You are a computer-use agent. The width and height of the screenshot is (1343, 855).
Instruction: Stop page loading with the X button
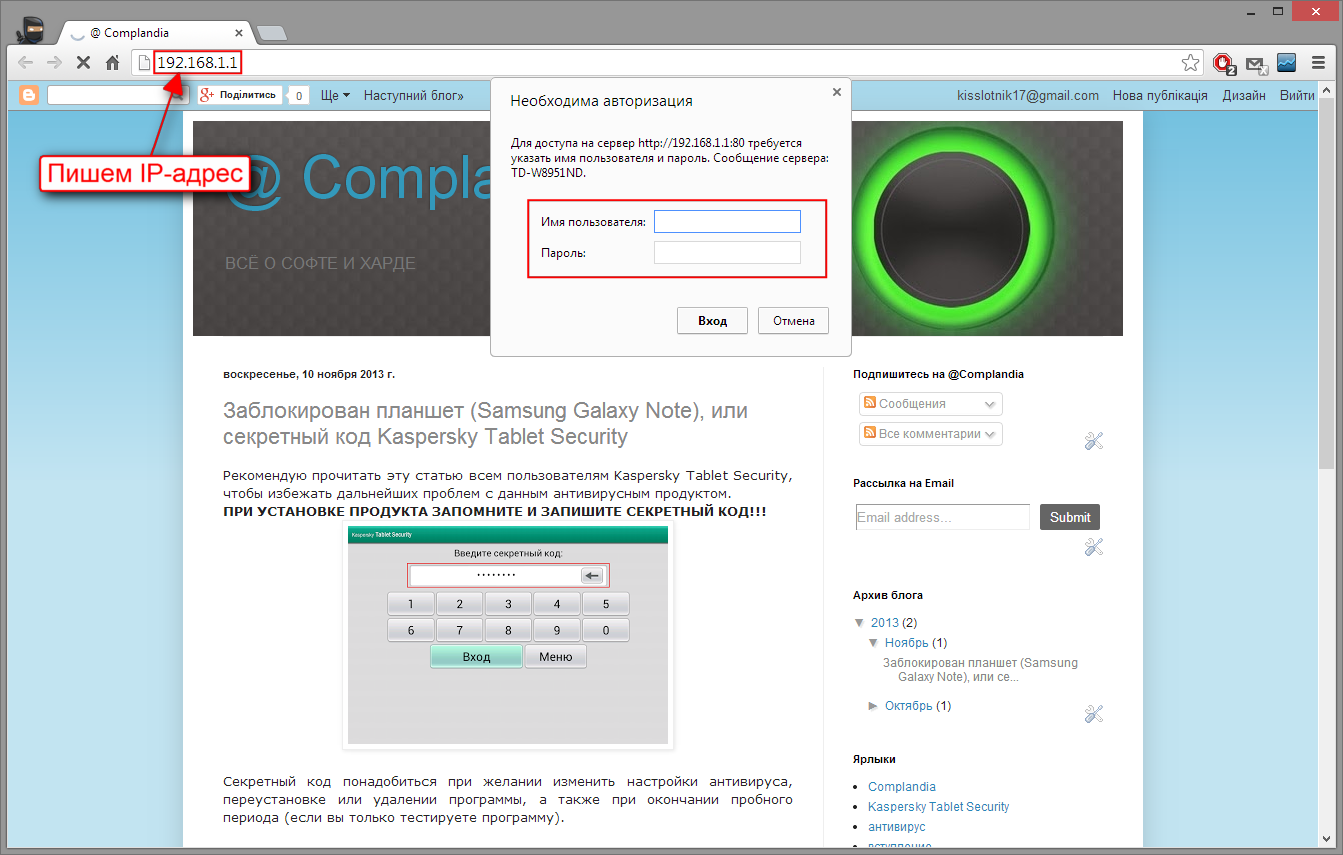[x=83, y=63]
